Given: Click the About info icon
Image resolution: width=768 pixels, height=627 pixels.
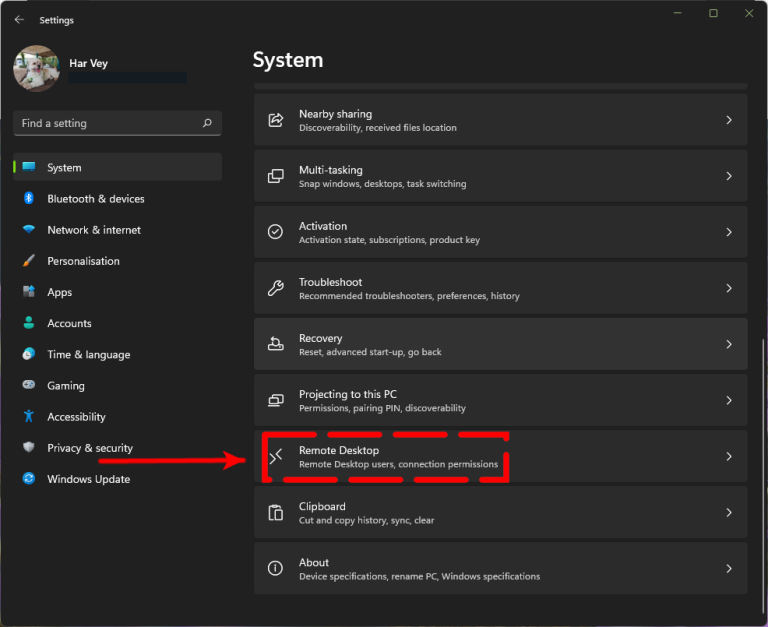Looking at the screenshot, I should (275, 568).
